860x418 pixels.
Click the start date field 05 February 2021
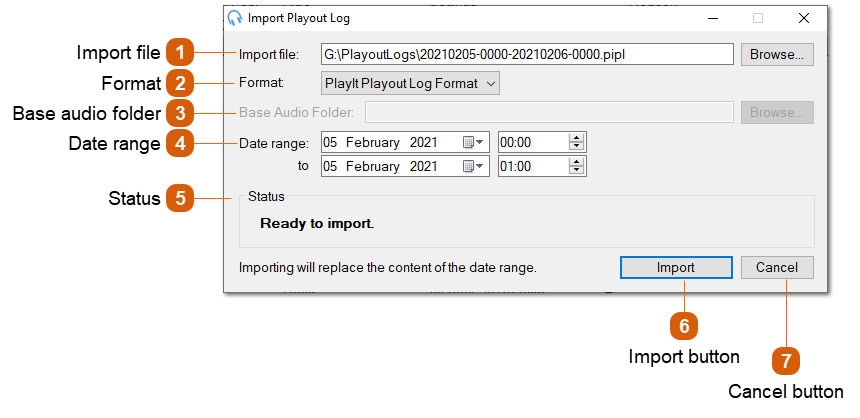click(405, 143)
